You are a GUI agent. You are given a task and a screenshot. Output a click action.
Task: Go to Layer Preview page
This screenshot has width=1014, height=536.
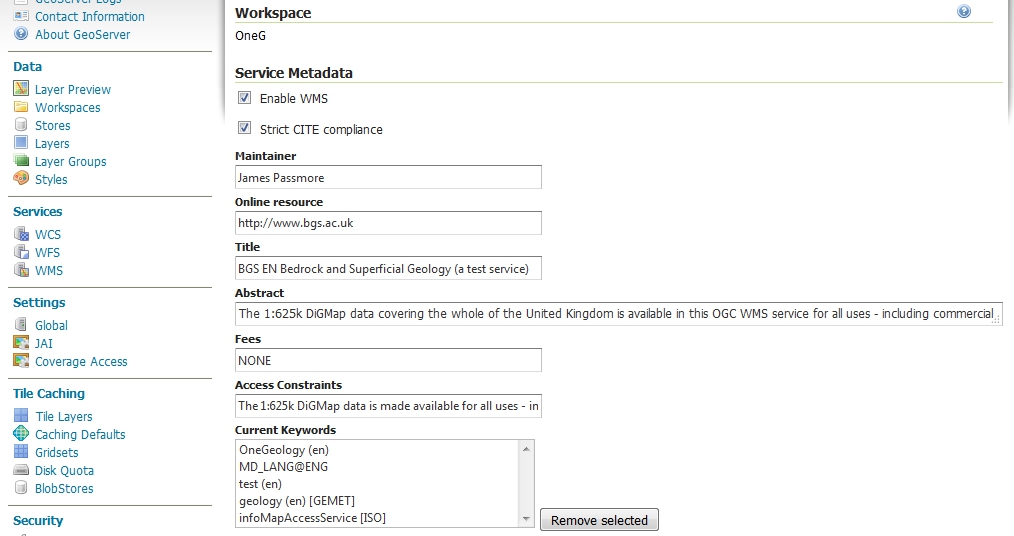73,89
